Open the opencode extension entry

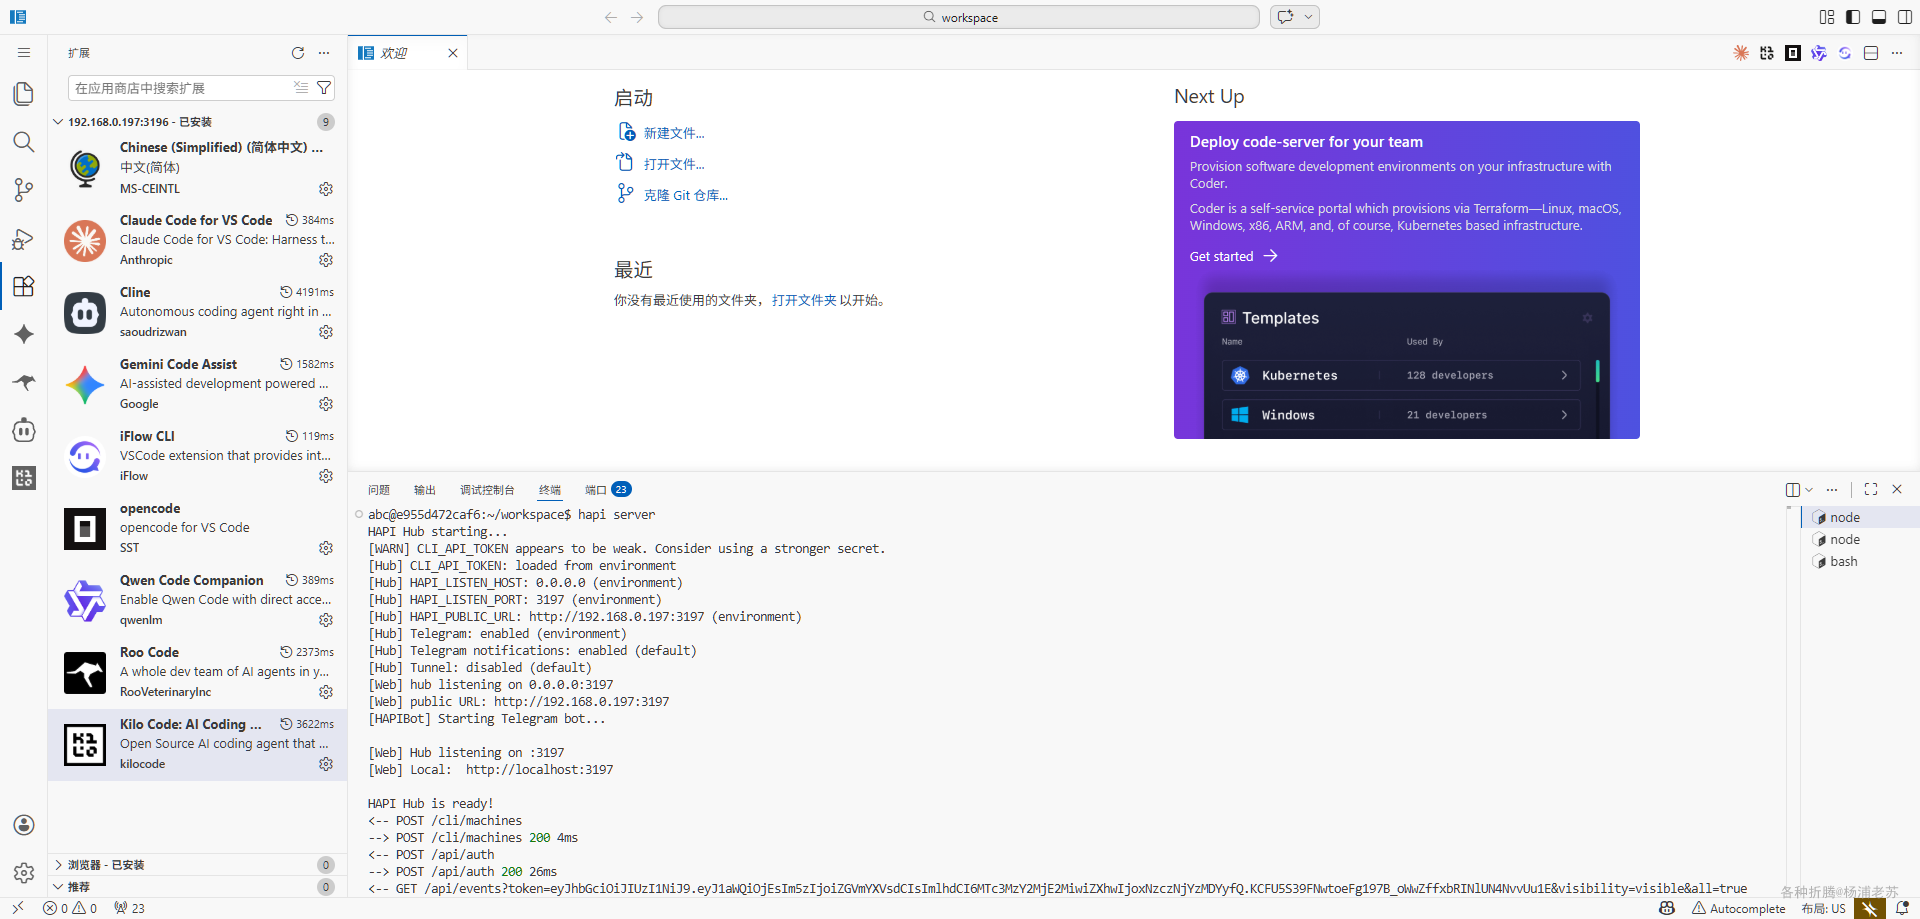pyautogui.click(x=198, y=528)
